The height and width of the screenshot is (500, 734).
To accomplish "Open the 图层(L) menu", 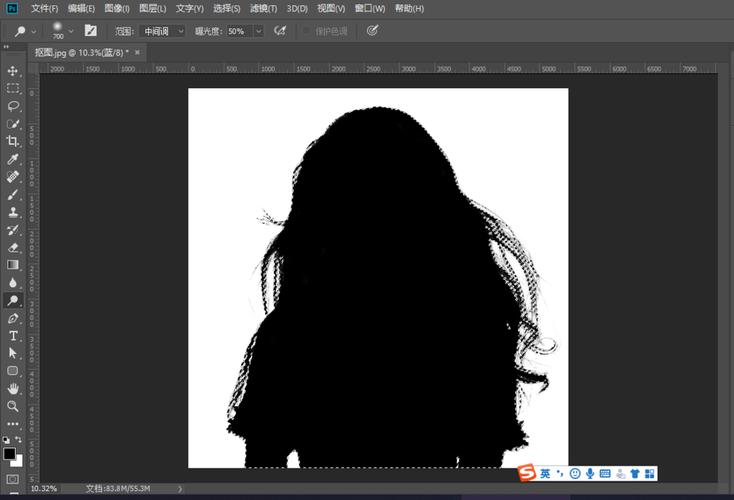I will pos(153,8).
